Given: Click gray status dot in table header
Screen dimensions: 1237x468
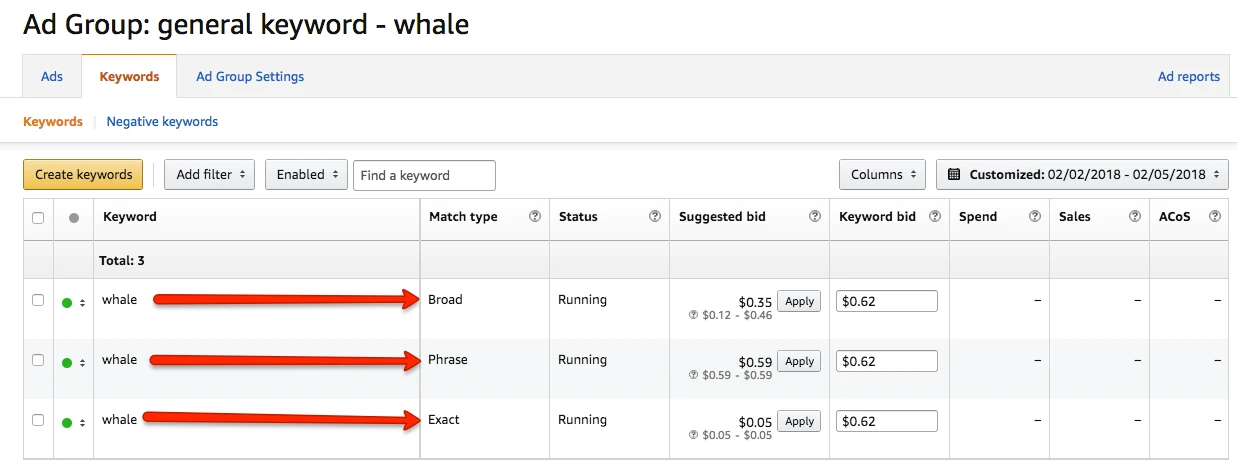Looking at the screenshot, I should 73,217.
